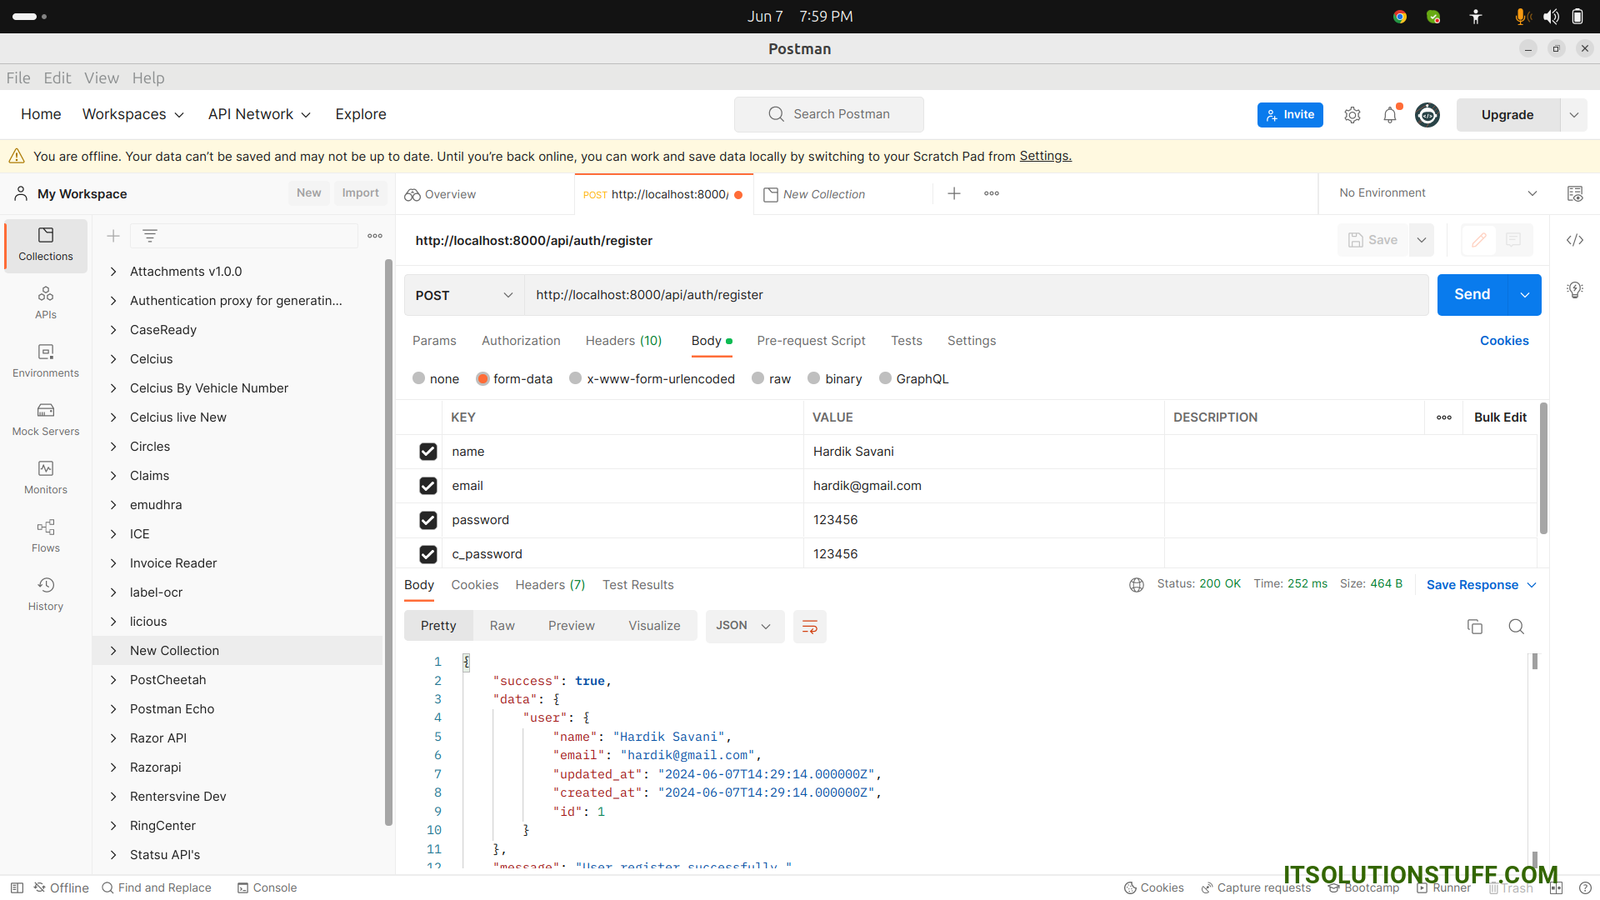Select the raw body type radio
The image size is (1600, 900).
click(759, 379)
